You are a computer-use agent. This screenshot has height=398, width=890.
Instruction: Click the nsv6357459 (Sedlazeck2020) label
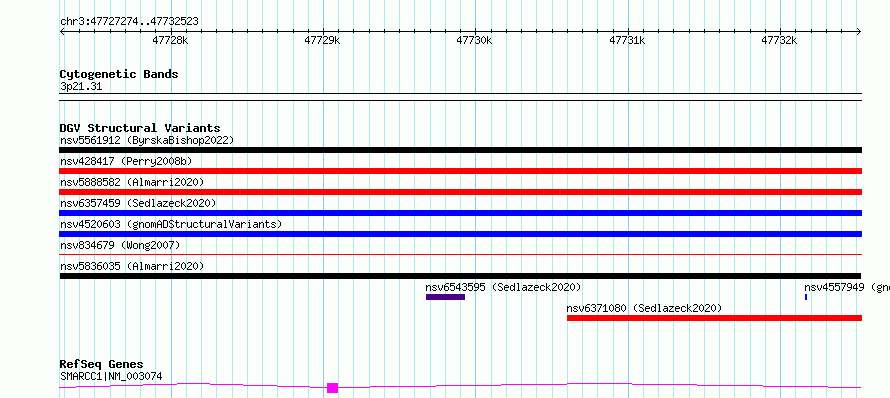[138, 203]
